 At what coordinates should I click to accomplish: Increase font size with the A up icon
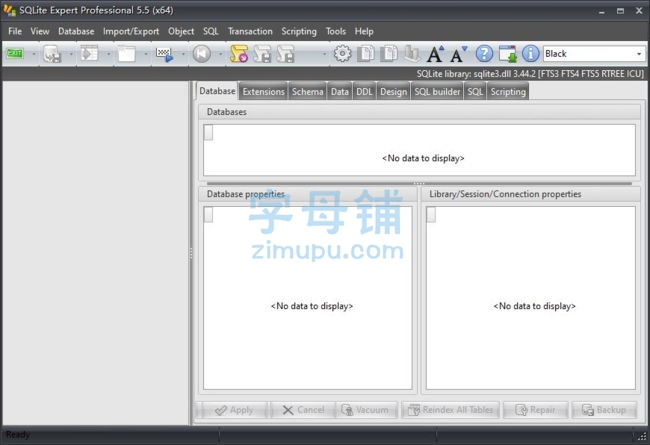coord(436,54)
